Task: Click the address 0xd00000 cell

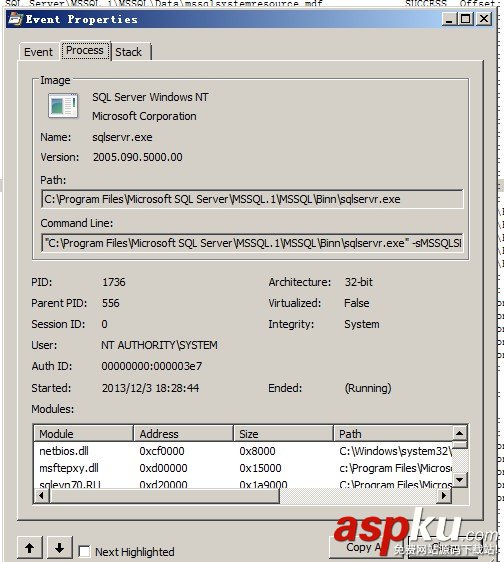Action: [x=163, y=468]
